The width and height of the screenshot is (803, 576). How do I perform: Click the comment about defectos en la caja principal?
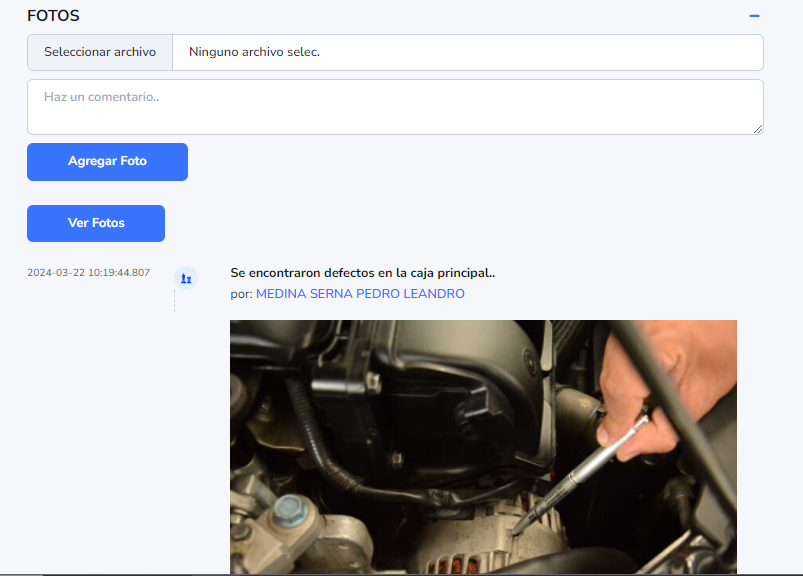[363, 273]
